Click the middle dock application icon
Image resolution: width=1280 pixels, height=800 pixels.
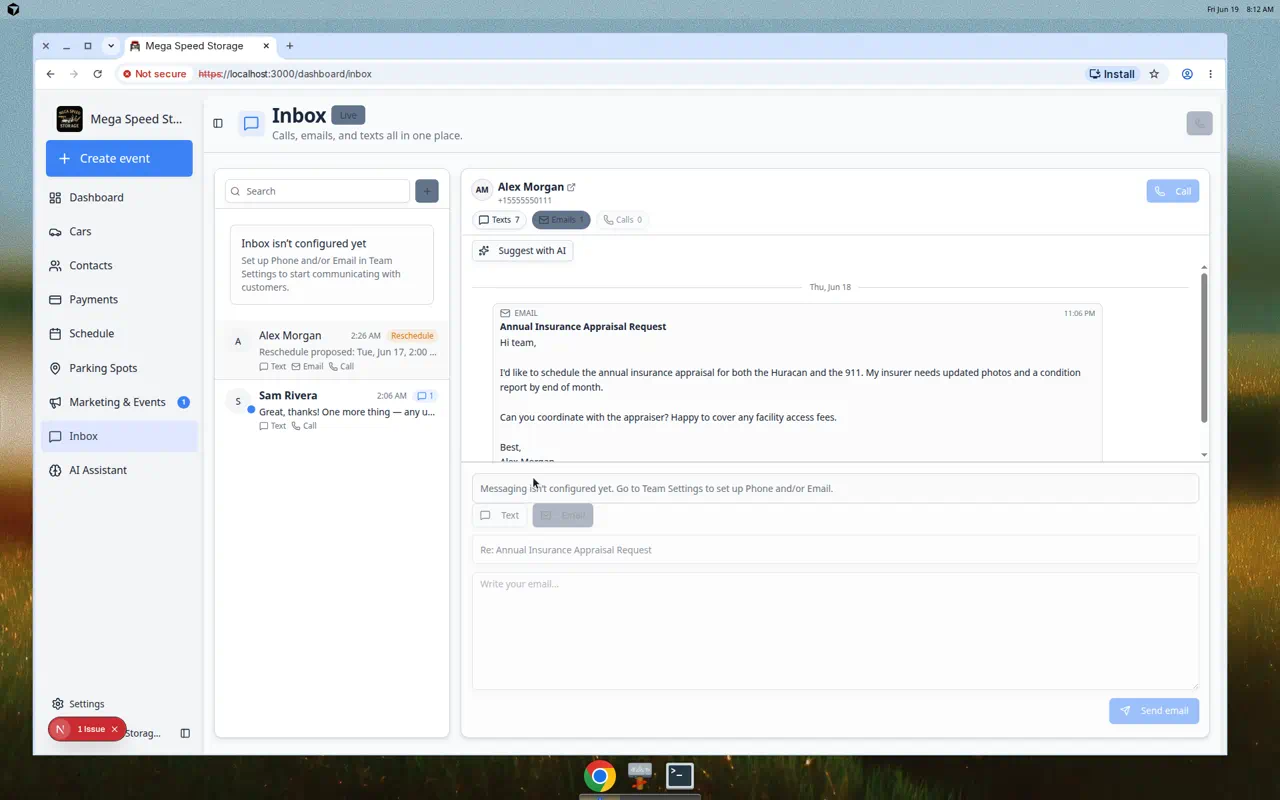point(640,775)
